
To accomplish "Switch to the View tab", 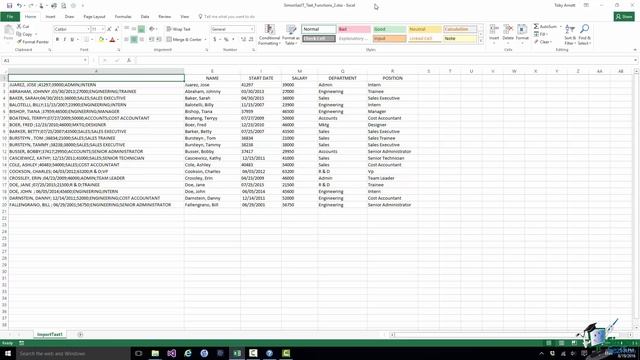I will tap(184, 17).
